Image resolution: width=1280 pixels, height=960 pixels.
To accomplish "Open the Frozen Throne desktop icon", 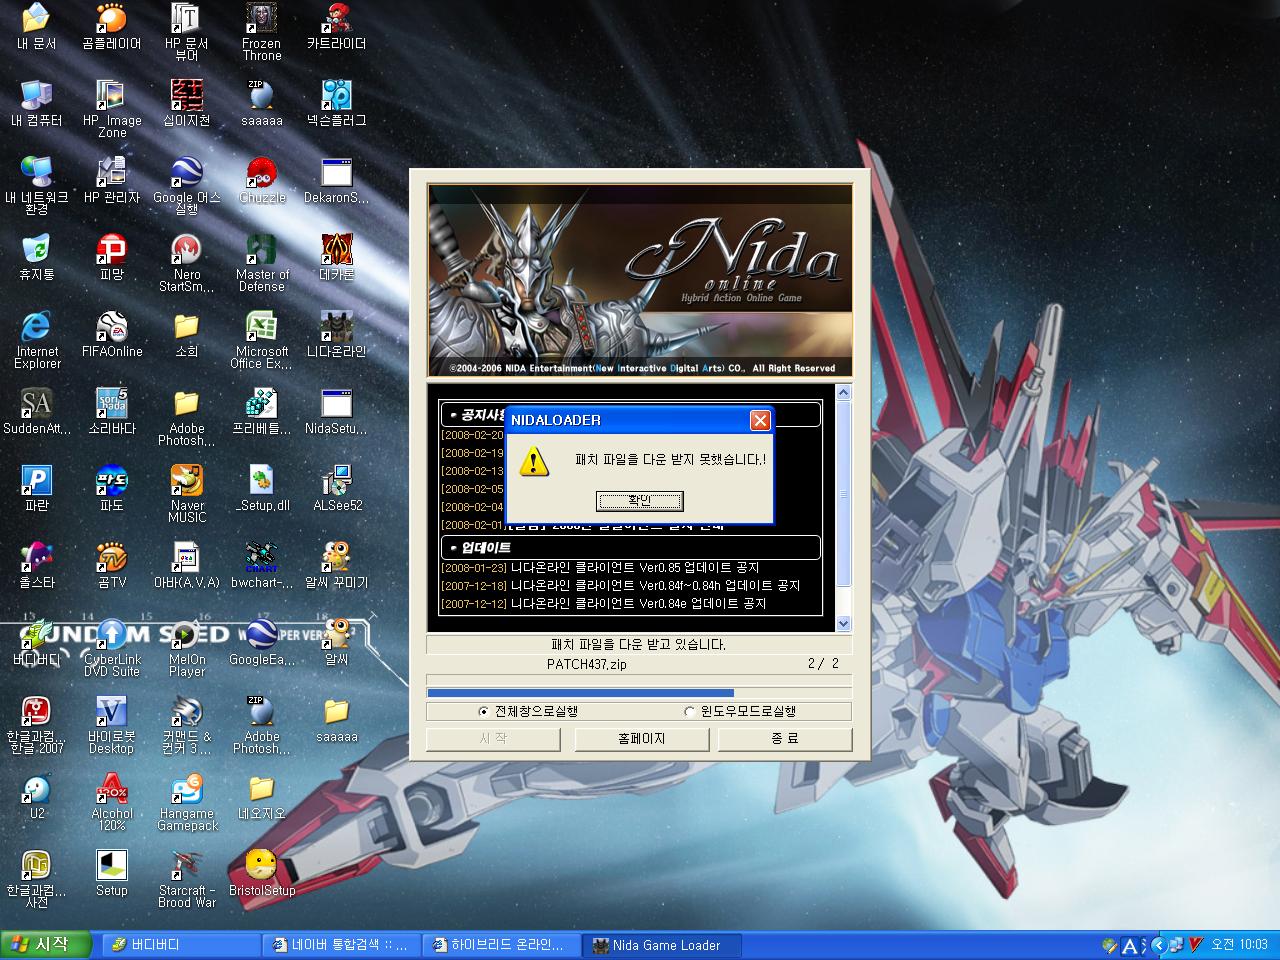I will (x=261, y=20).
